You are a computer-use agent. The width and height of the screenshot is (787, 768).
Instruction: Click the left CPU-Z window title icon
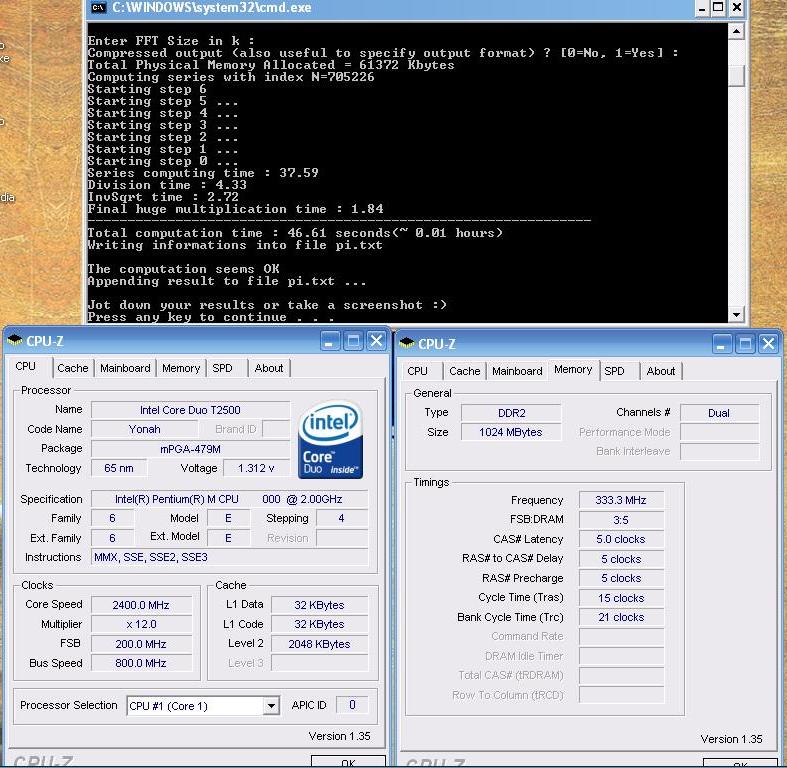coord(15,340)
